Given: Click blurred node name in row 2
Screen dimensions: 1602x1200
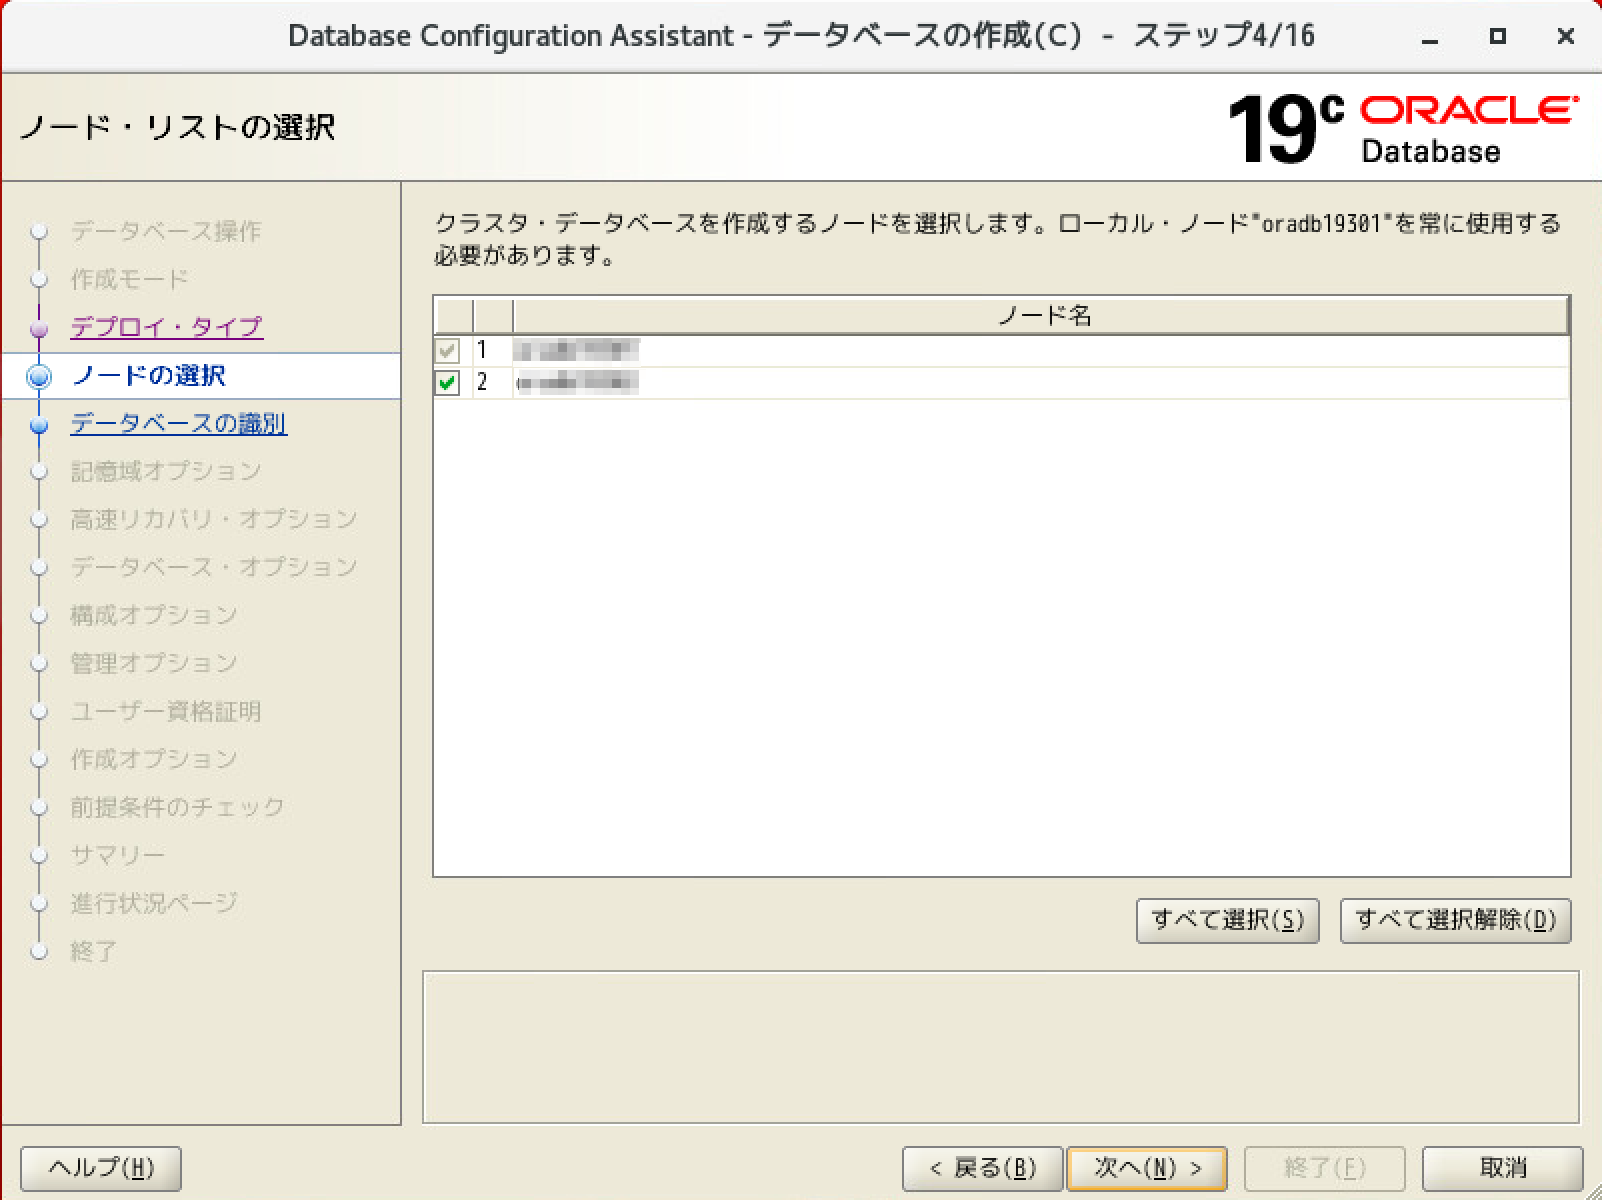Looking at the screenshot, I should [576, 382].
